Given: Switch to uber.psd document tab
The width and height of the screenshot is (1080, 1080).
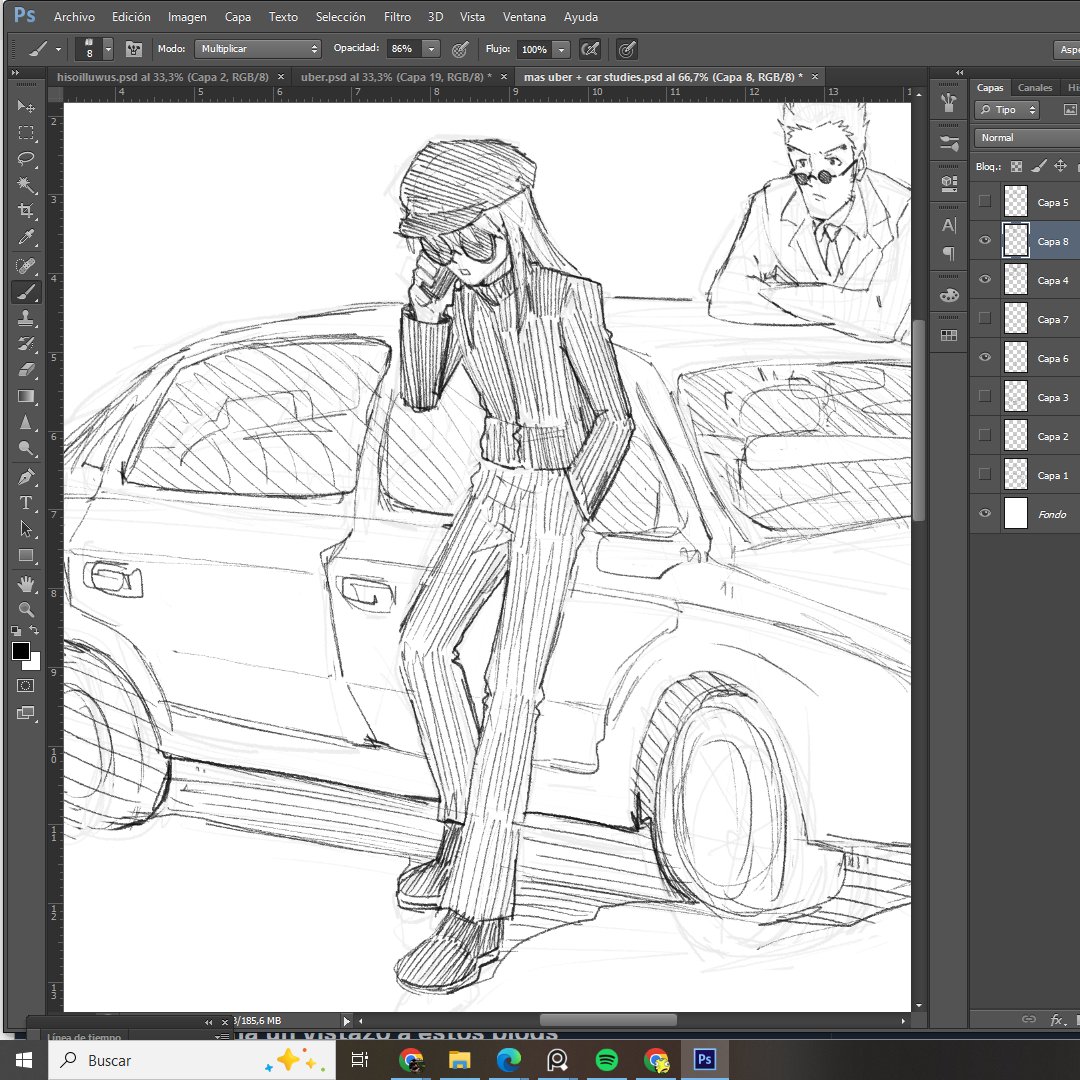Looking at the screenshot, I should [x=396, y=77].
